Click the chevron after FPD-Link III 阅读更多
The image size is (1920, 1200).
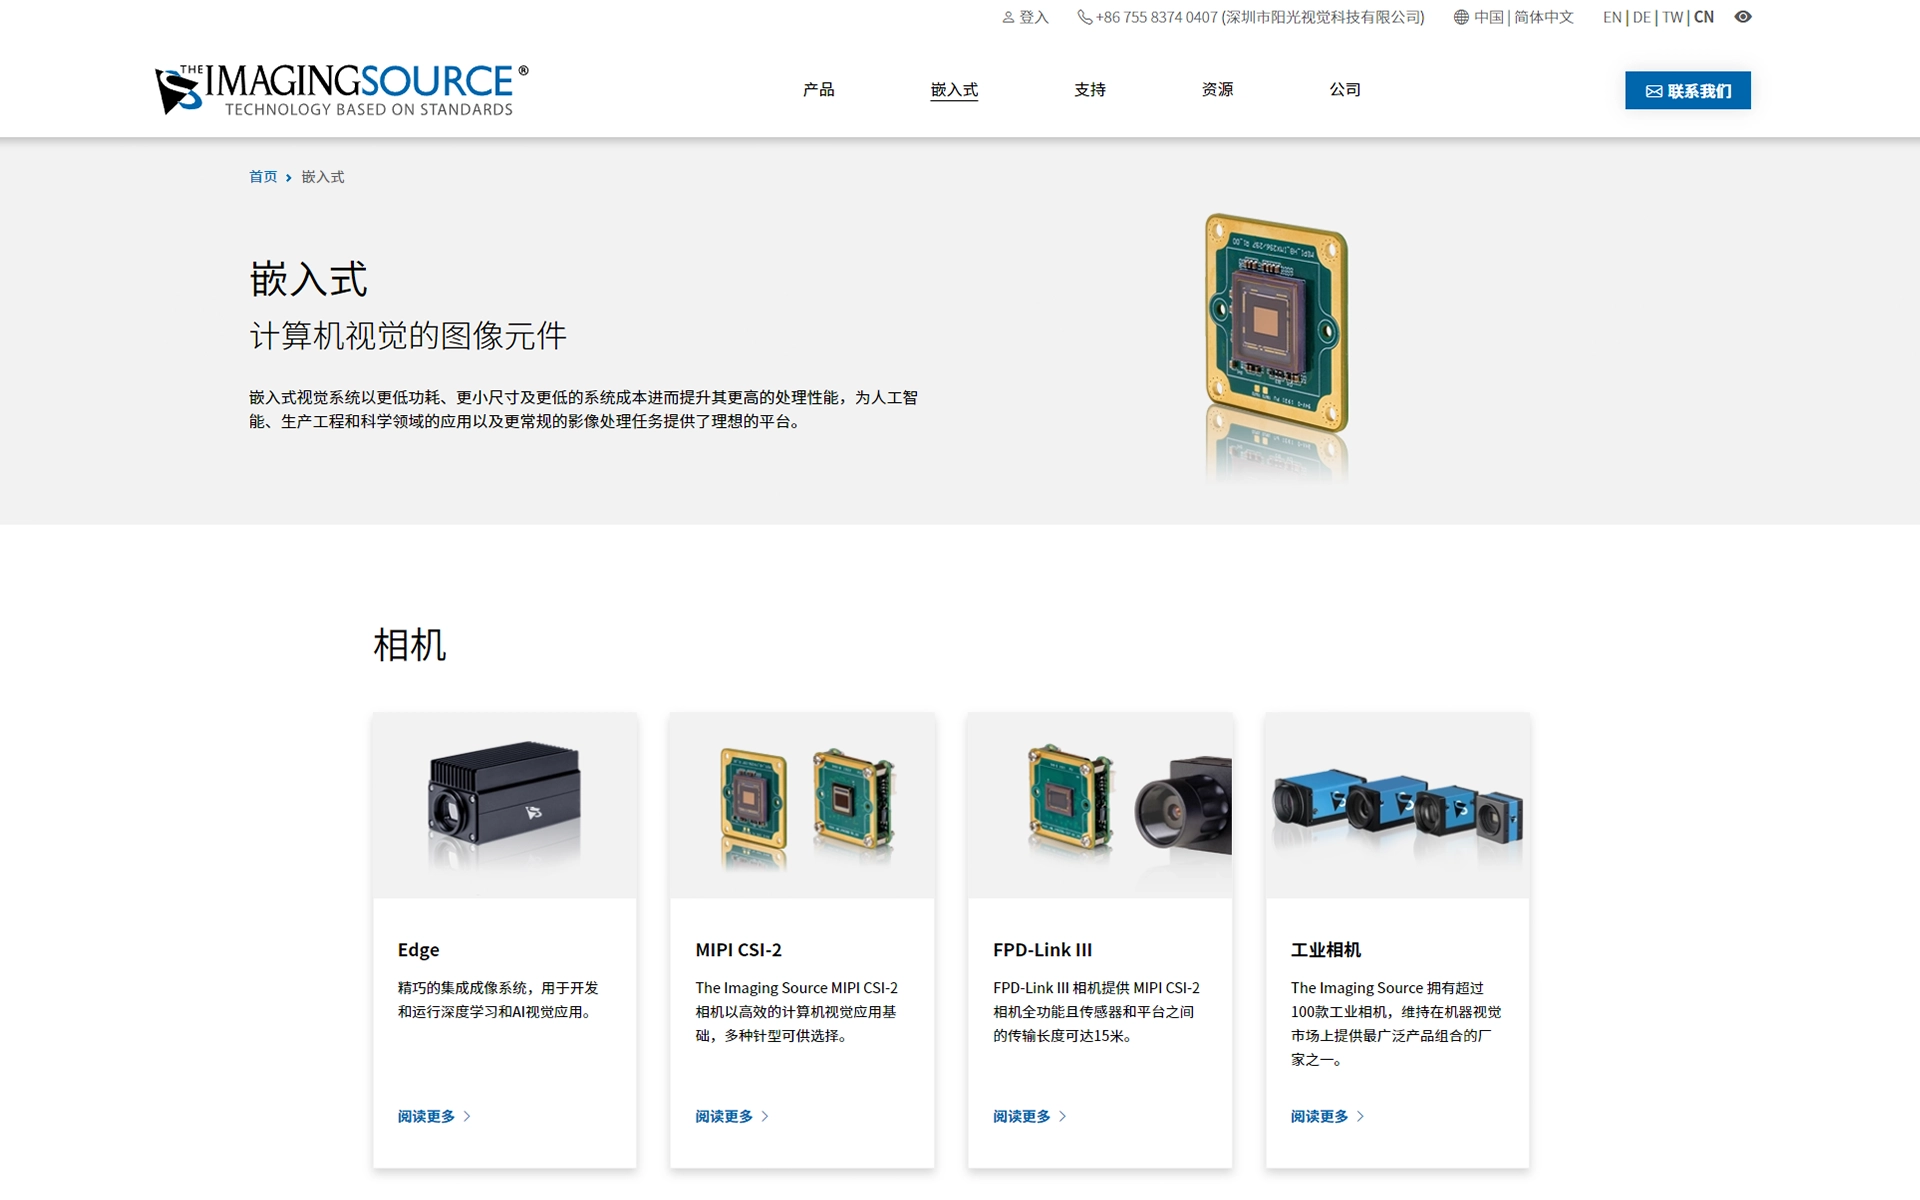point(1062,1116)
